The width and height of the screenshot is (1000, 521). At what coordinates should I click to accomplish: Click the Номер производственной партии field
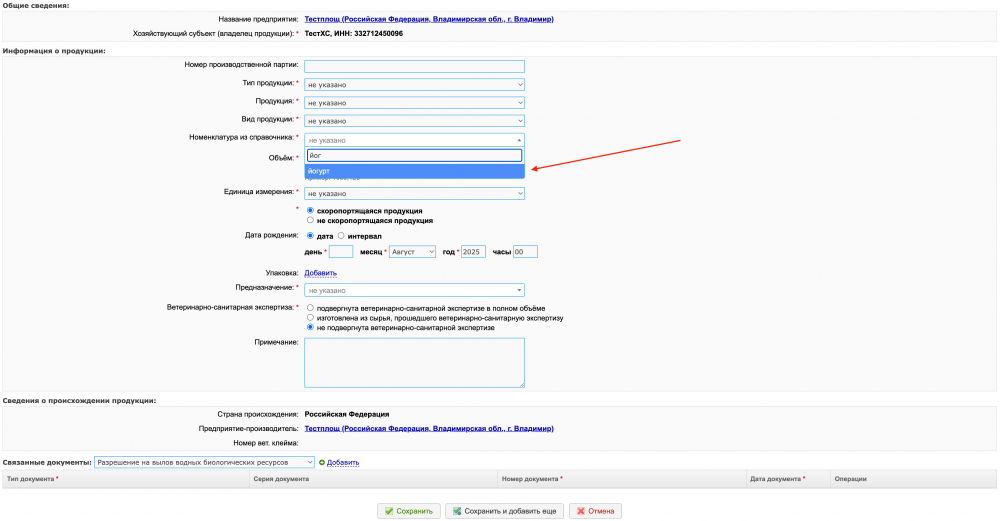point(414,66)
